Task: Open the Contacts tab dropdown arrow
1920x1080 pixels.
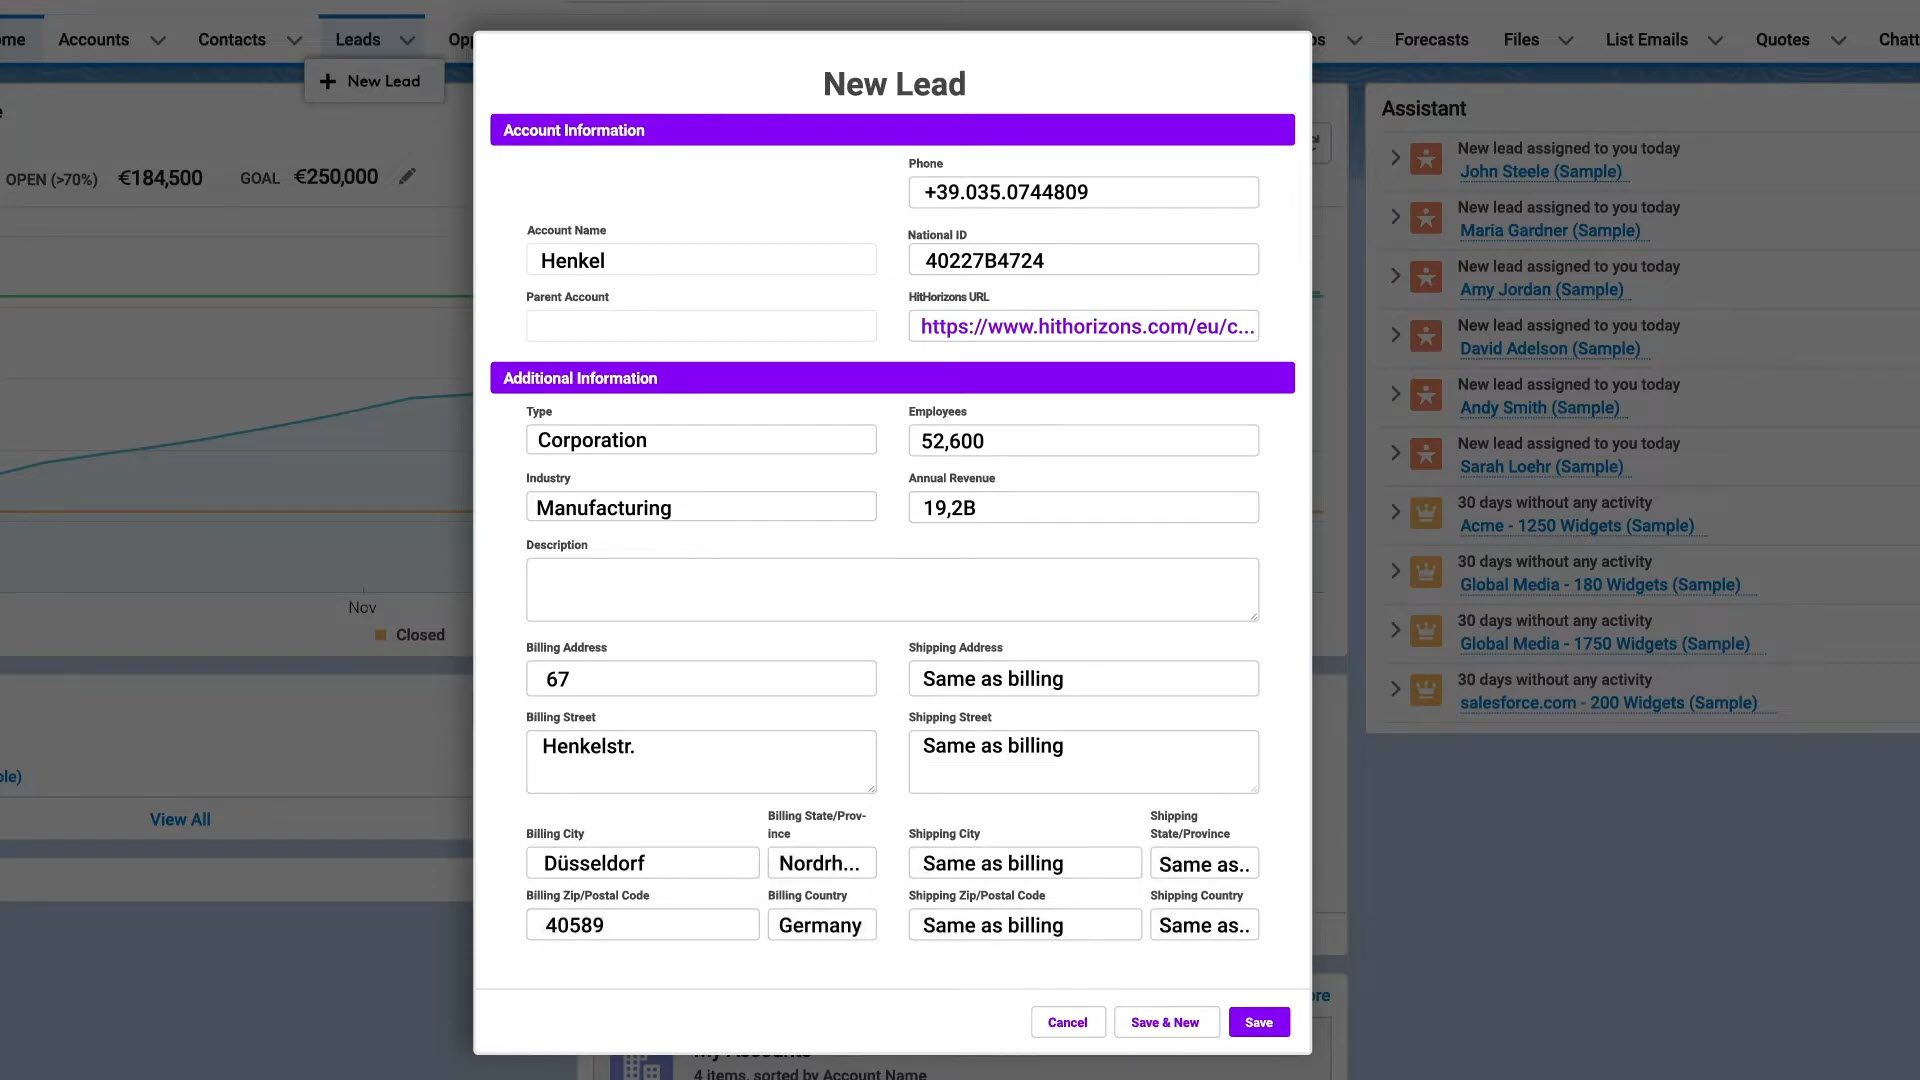Action: (x=294, y=40)
